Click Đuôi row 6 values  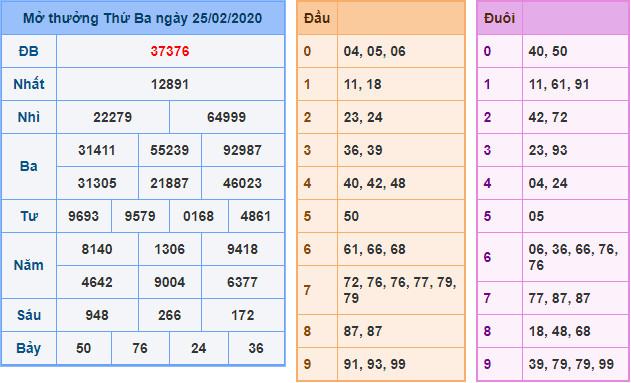pos(573,257)
